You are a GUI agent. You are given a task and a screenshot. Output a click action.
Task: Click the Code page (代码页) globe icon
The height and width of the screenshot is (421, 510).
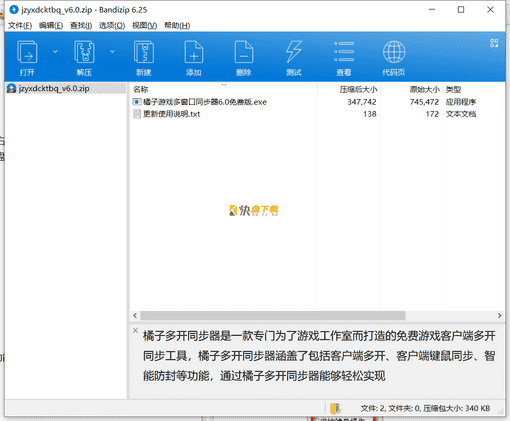(394, 52)
